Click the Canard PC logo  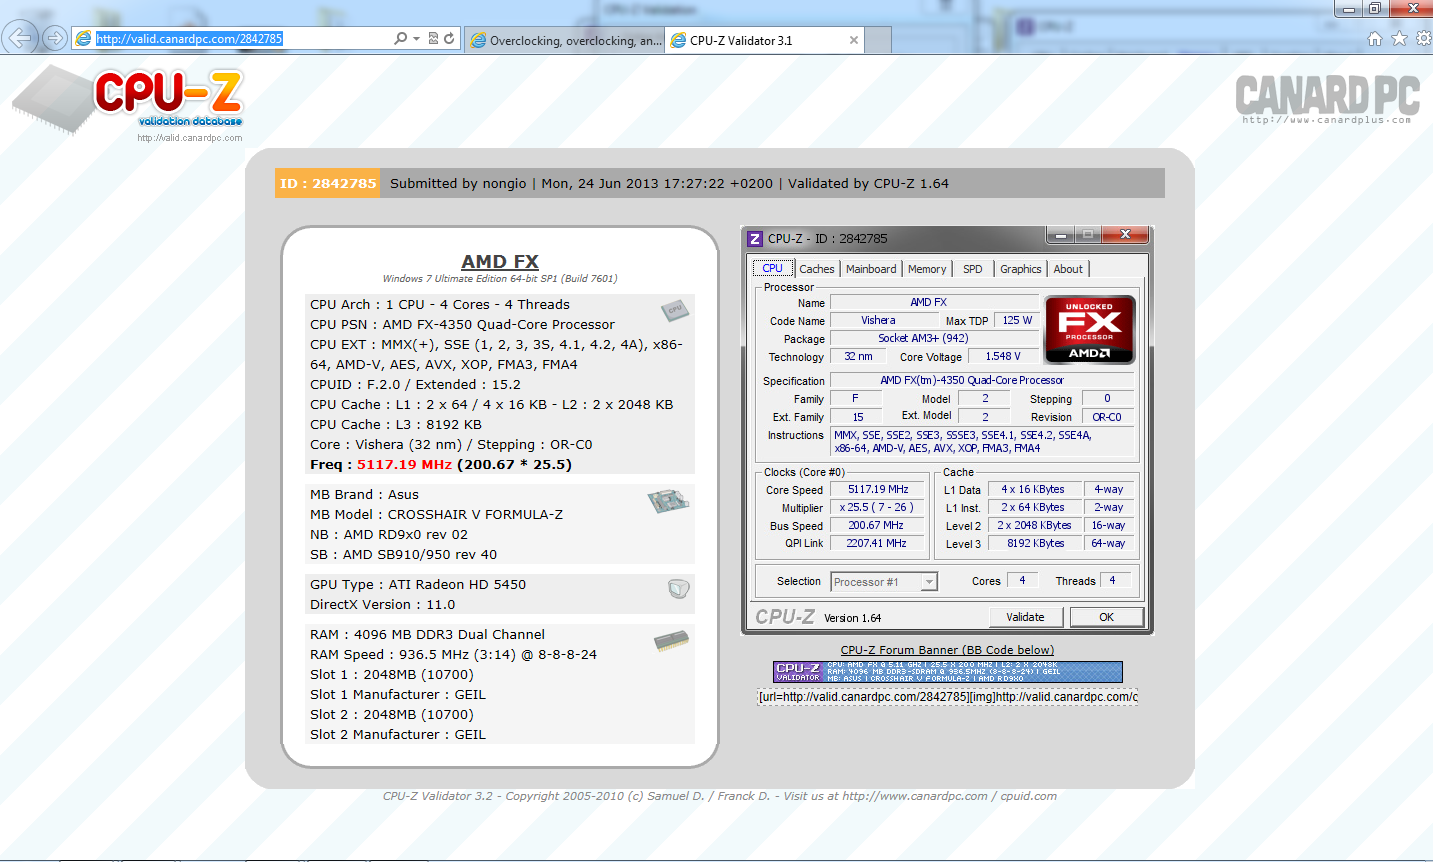pos(1327,98)
